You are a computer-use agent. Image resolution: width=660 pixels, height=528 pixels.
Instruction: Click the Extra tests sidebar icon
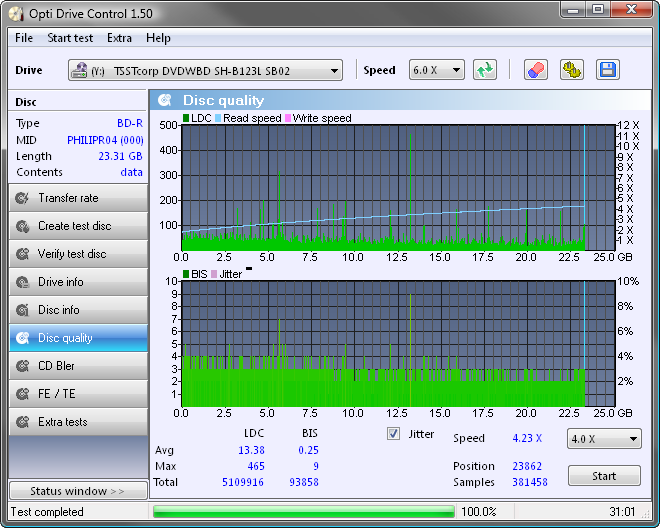pyautogui.click(x=22, y=422)
